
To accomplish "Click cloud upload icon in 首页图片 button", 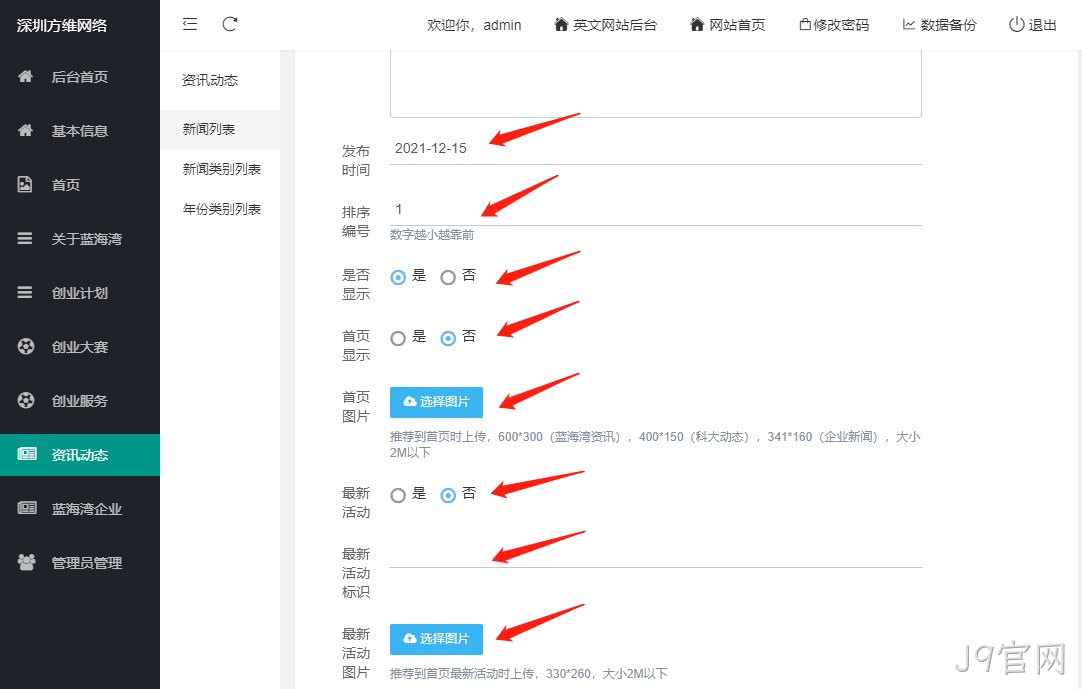I will pyautogui.click(x=410, y=401).
